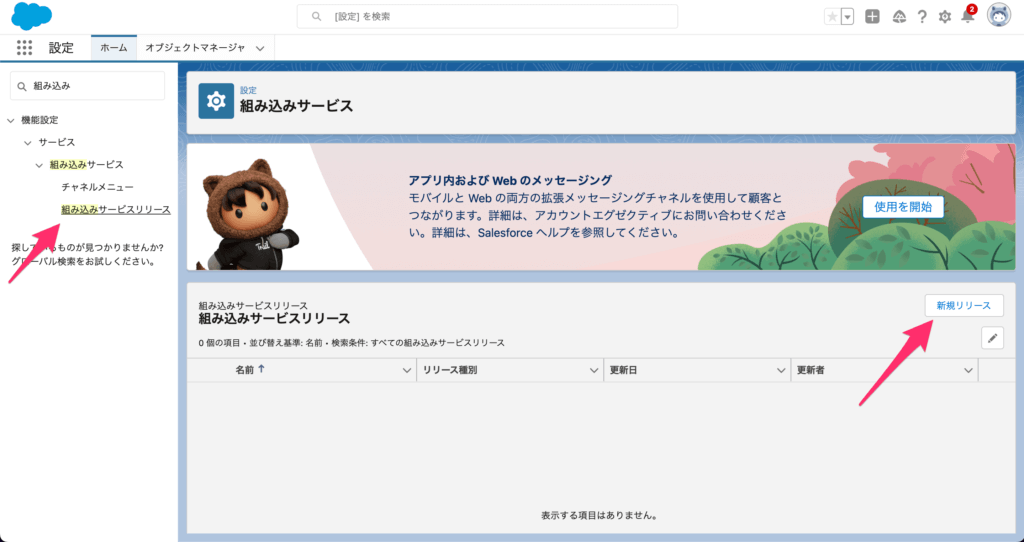Expand the オブジェクトマネージャ tab chevron
1024x542 pixels.
coord(260,48)
